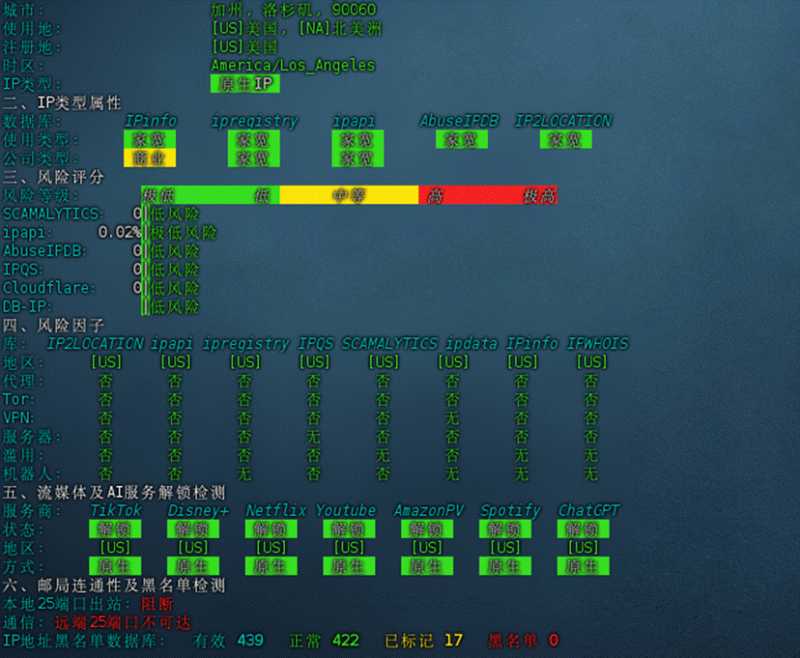Click the green 原生IP badge
This screenshot has width=800, height=658.
245,84
